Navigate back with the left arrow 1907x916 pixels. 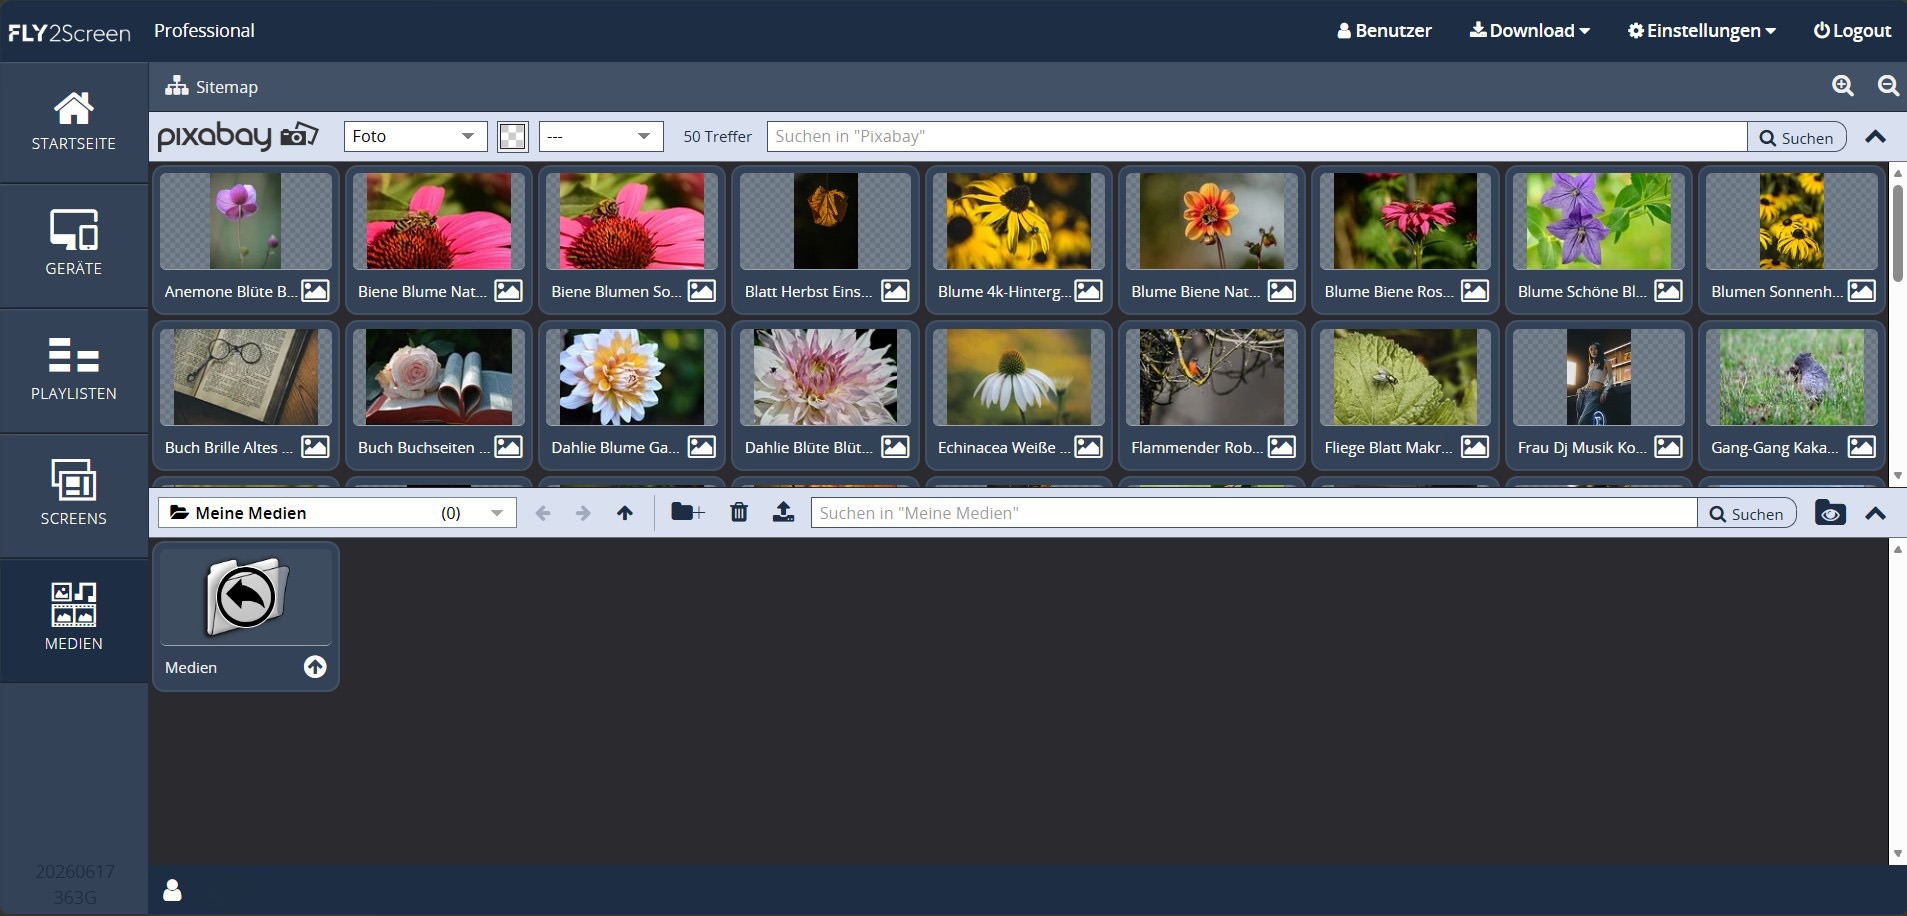click(x=543, y=513)
